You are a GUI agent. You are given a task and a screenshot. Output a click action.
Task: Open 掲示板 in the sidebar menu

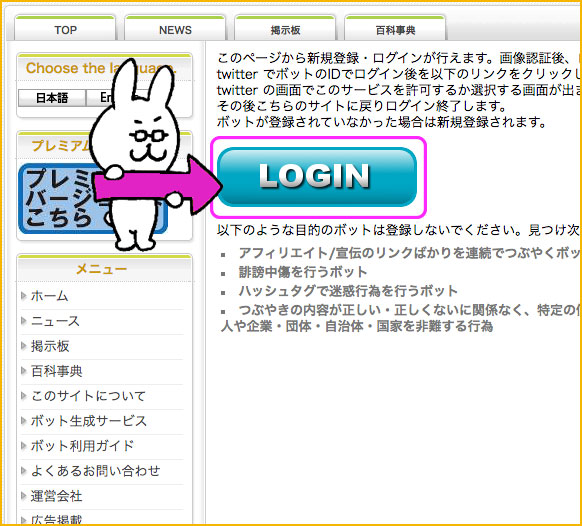[x=50, y=346]
